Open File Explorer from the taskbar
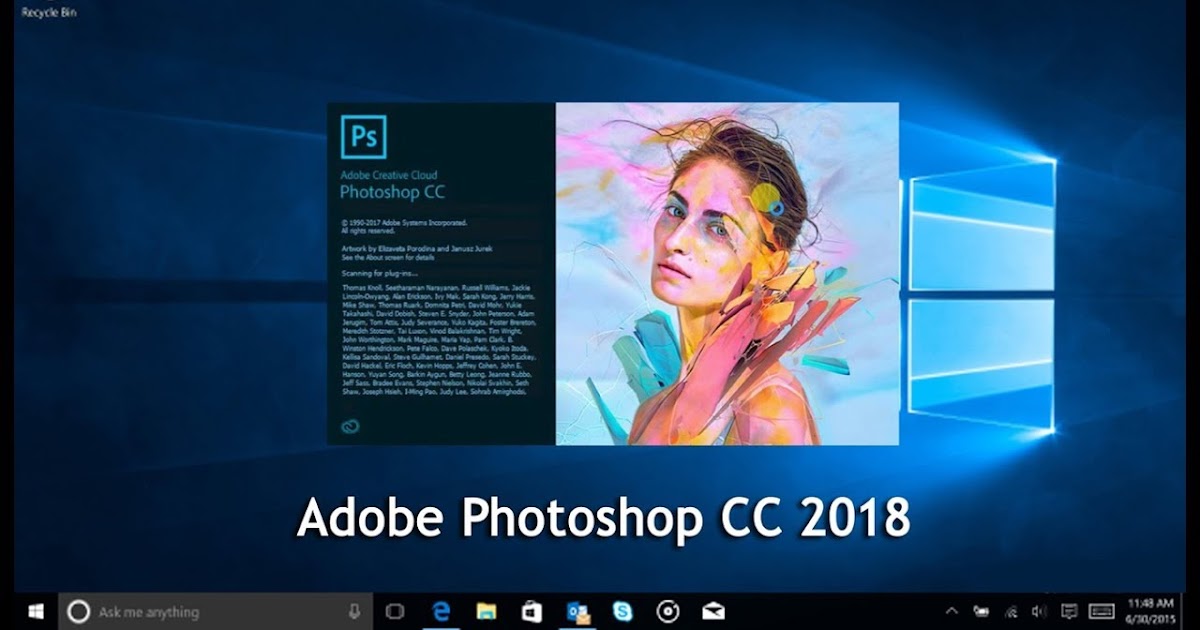The height and width of the screenshot is (630, 1200). pyautogui.click(x=487, y=611)
